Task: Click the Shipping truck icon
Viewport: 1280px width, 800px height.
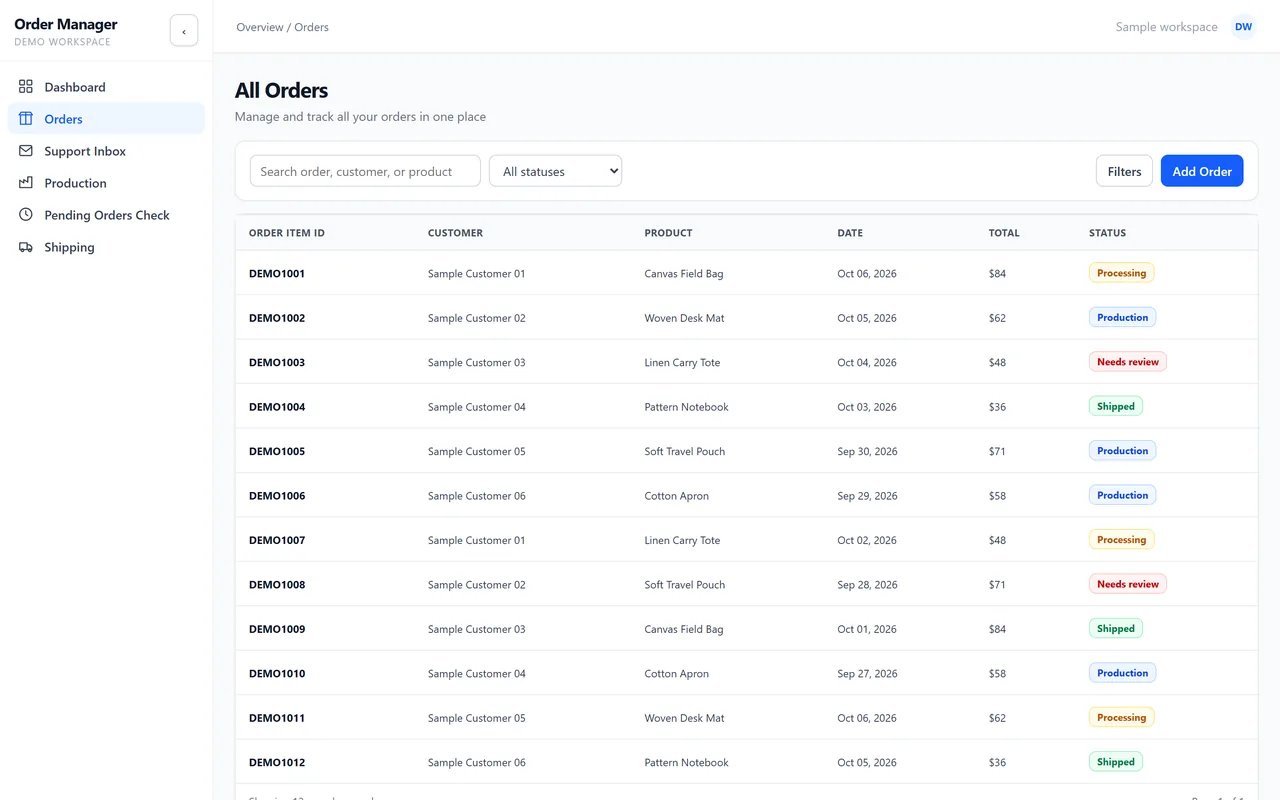Action: 26,247
